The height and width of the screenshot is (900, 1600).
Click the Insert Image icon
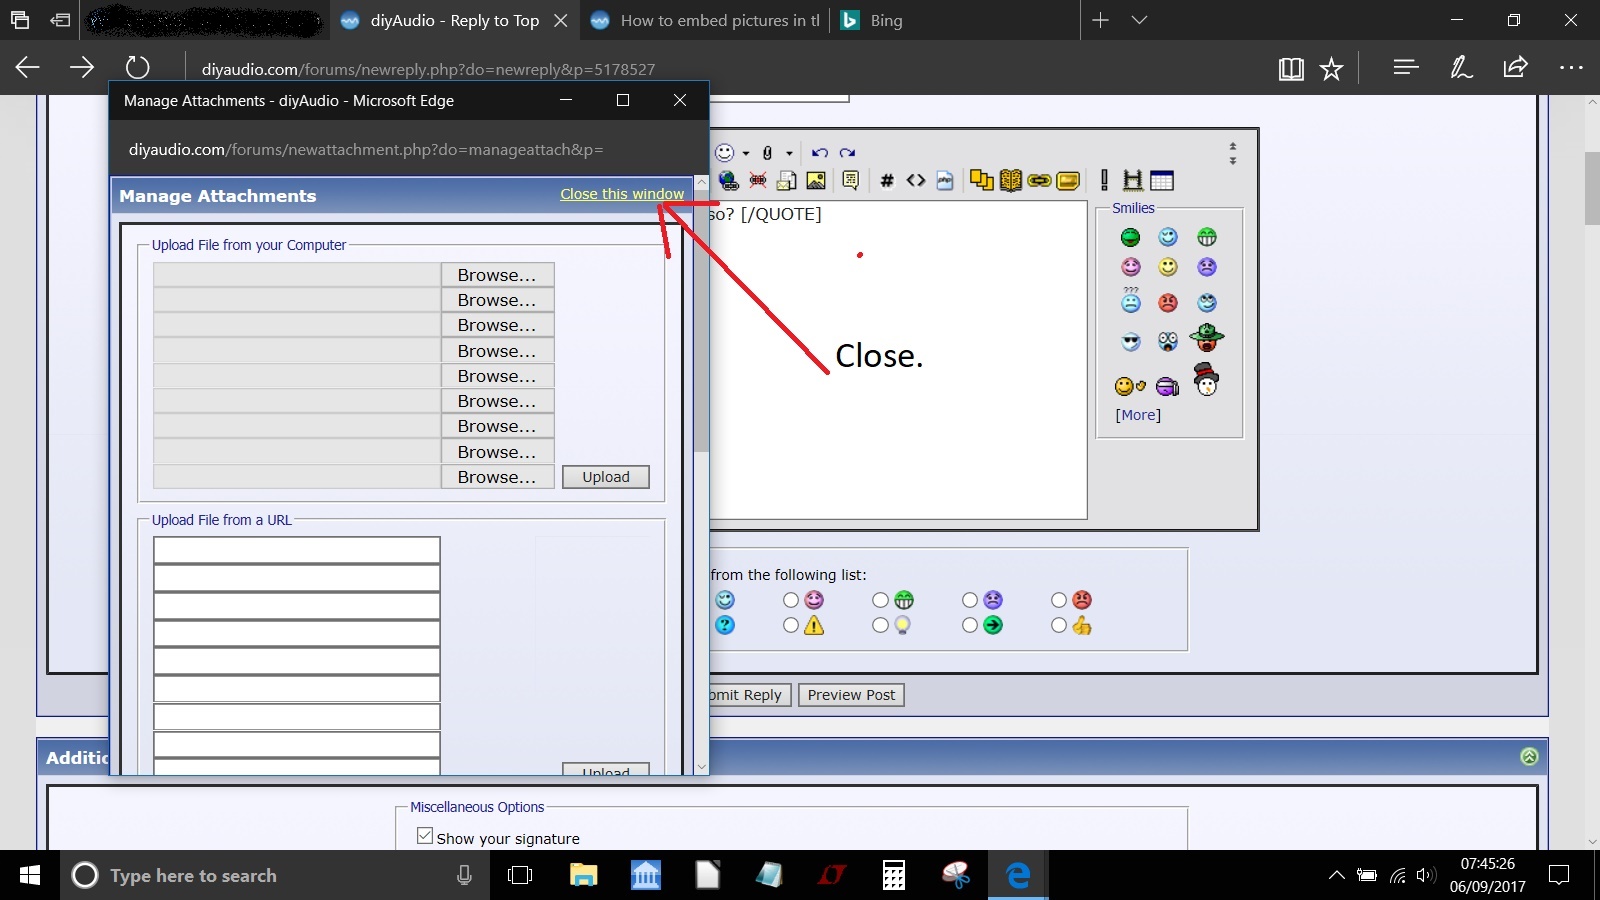pos(816,181)
